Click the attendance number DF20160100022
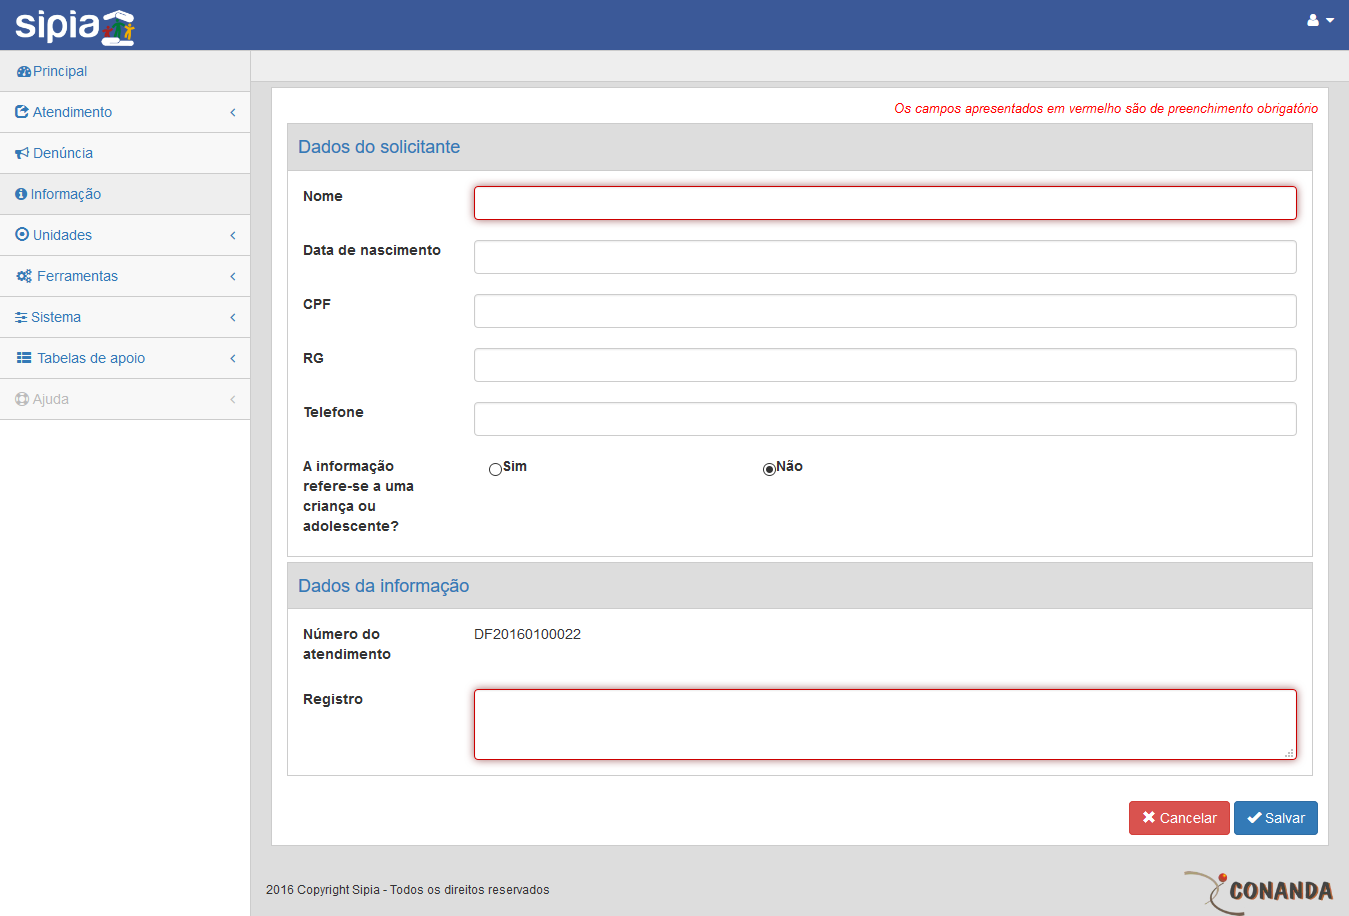The width and height of the screenshot is (1349, 916). pos(527,634)
